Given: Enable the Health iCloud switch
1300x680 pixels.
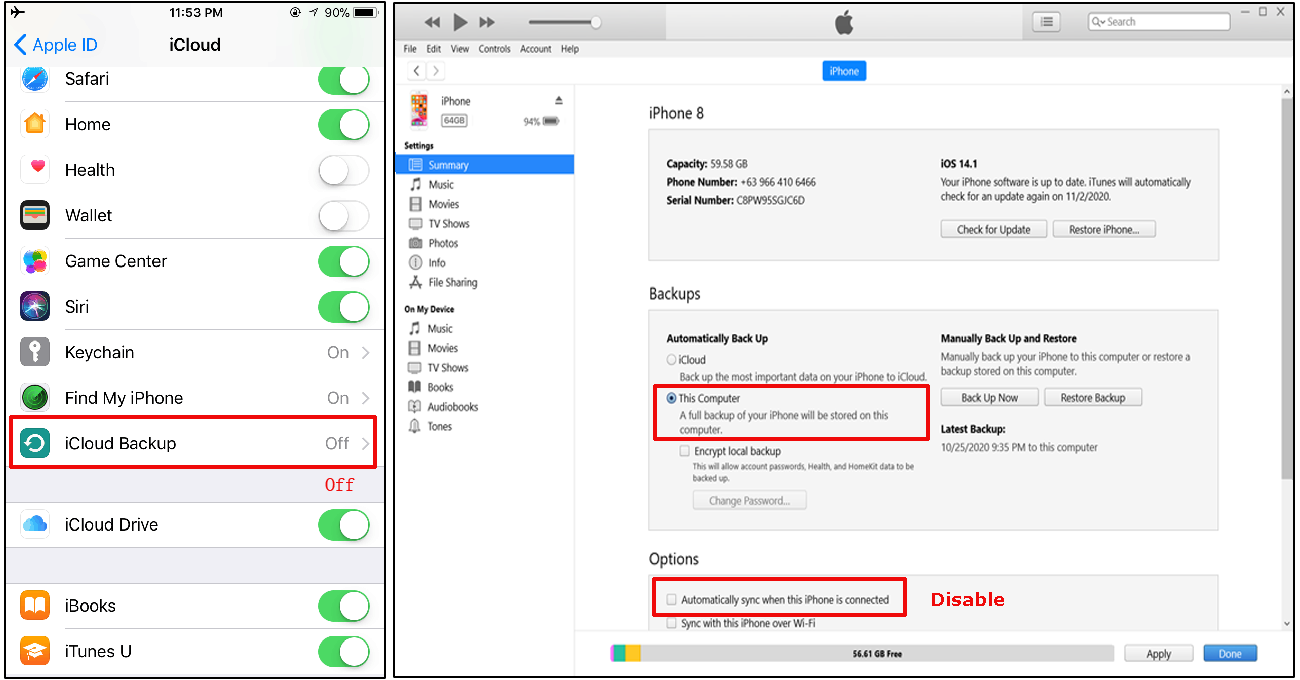Looking at the screenshot, I should click(x=344, y=170).
